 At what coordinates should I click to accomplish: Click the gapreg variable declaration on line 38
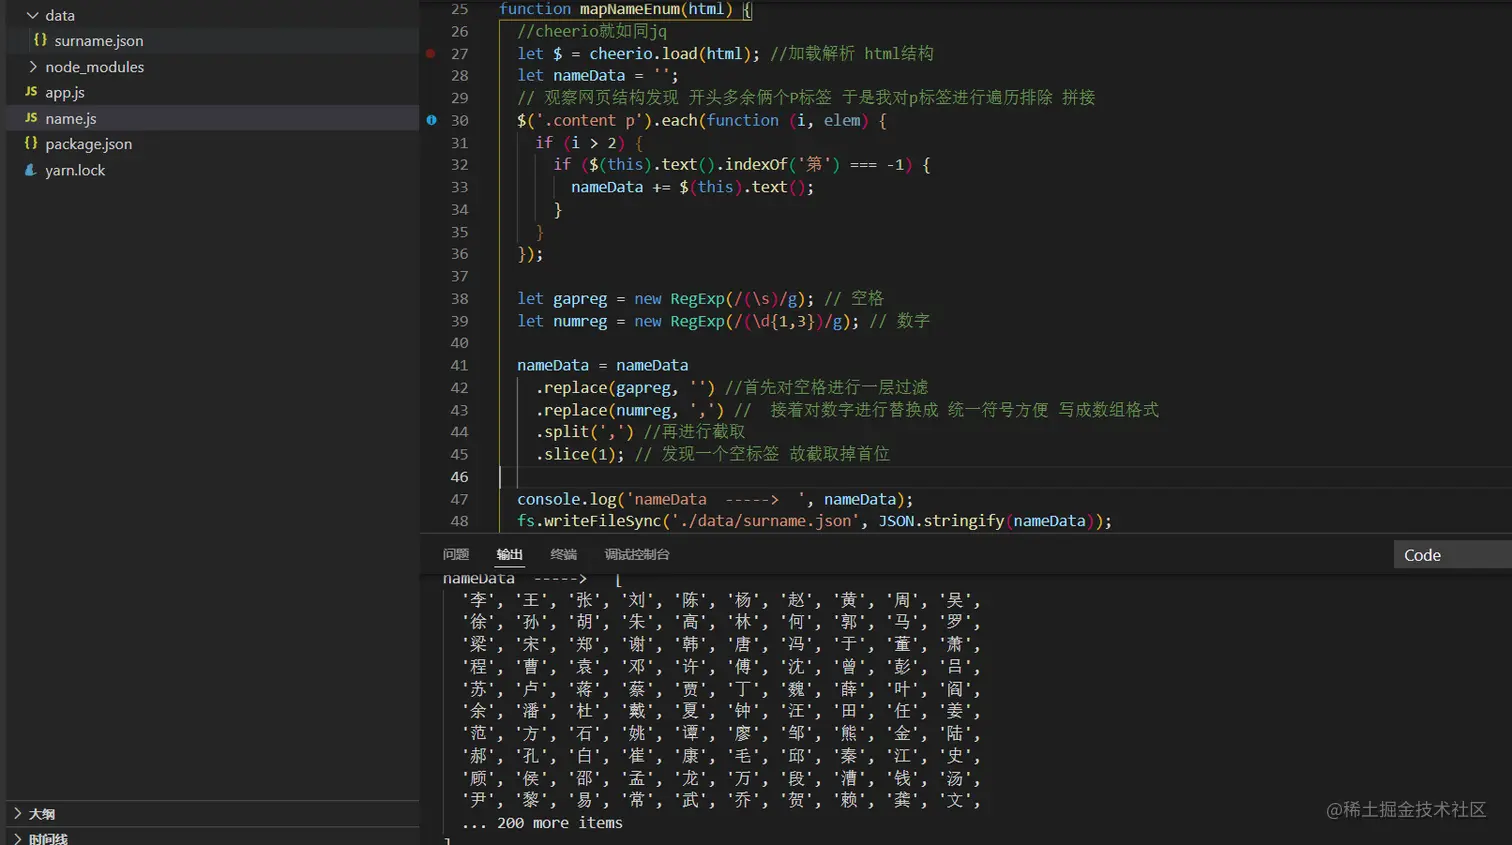(x=580, y=298)
